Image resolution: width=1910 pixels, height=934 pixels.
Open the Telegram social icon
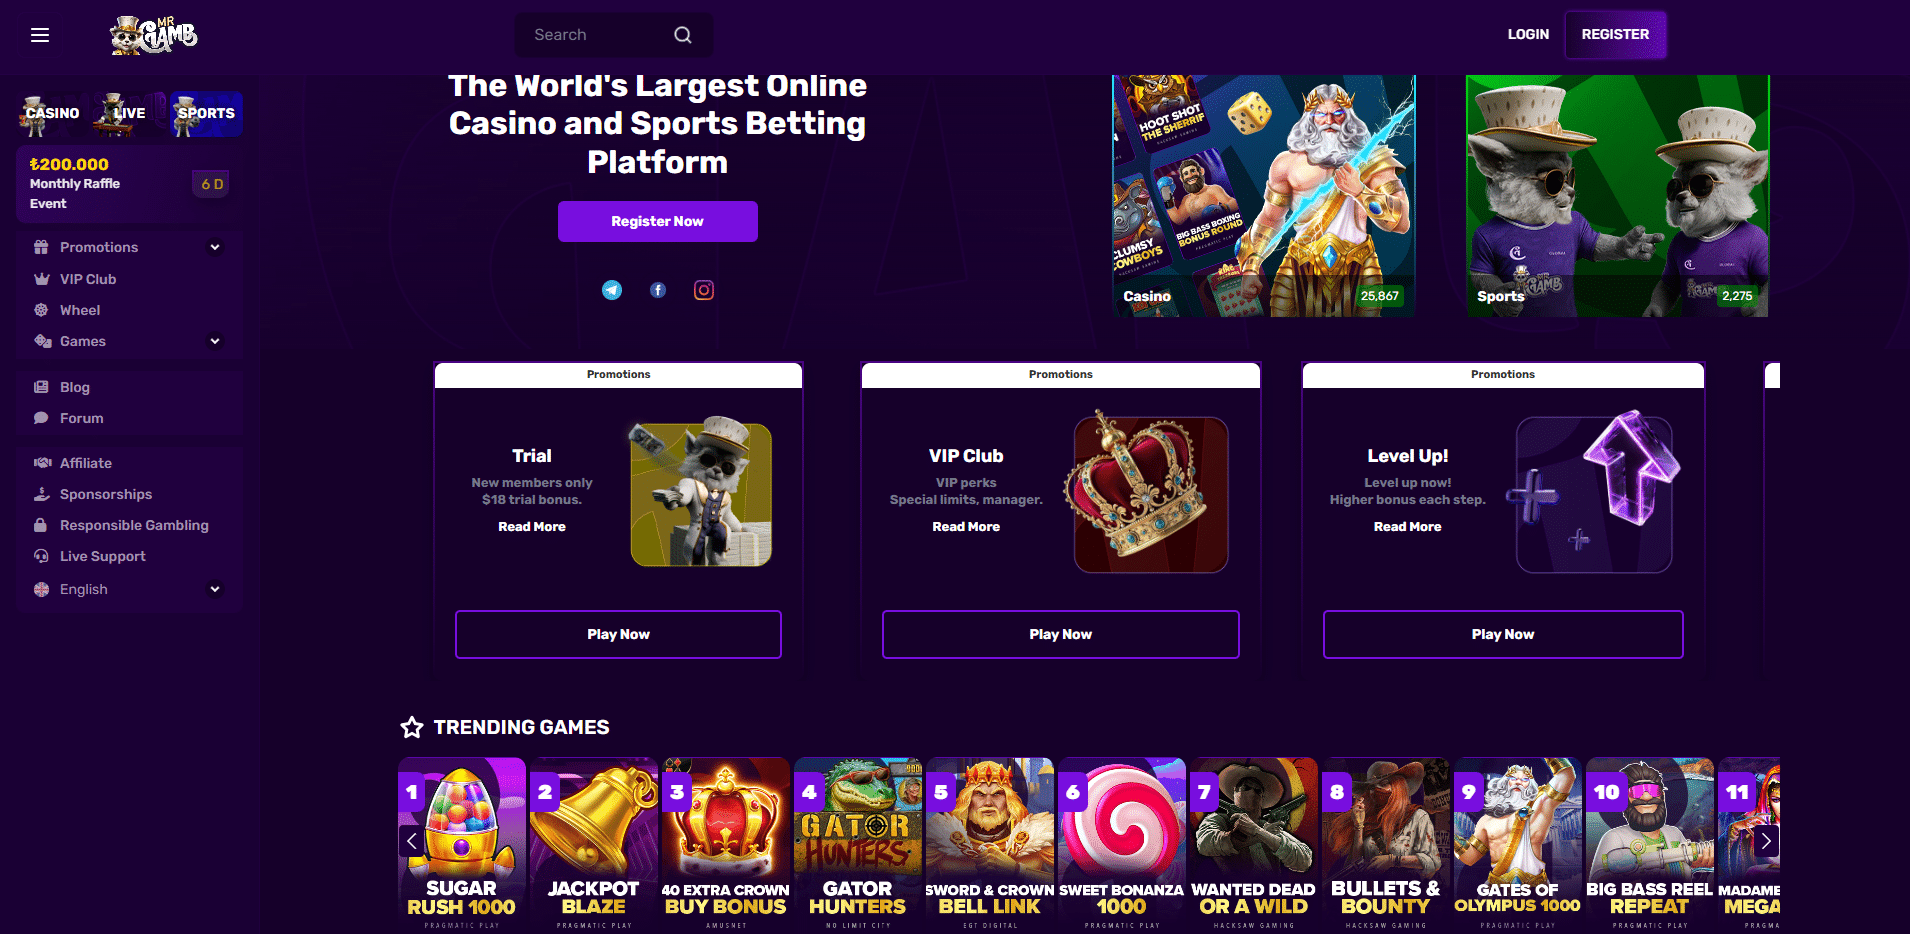612,290
